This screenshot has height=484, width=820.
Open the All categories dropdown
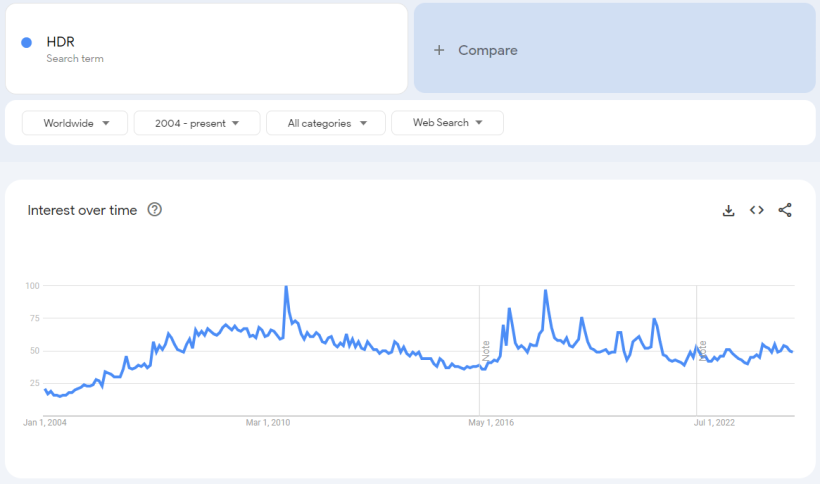326,123
